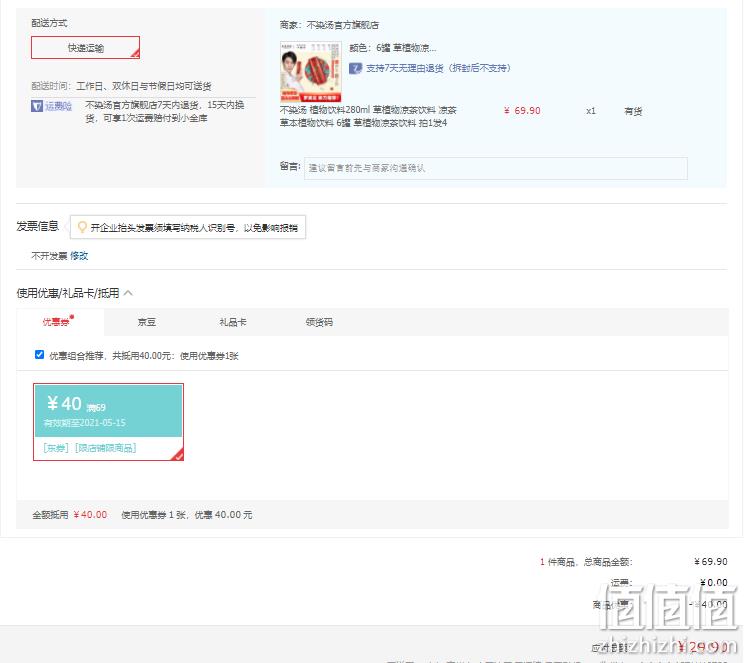Open the product thumbnail image
The height and width of the screenshot is (663, 747).
click(311, 71)
